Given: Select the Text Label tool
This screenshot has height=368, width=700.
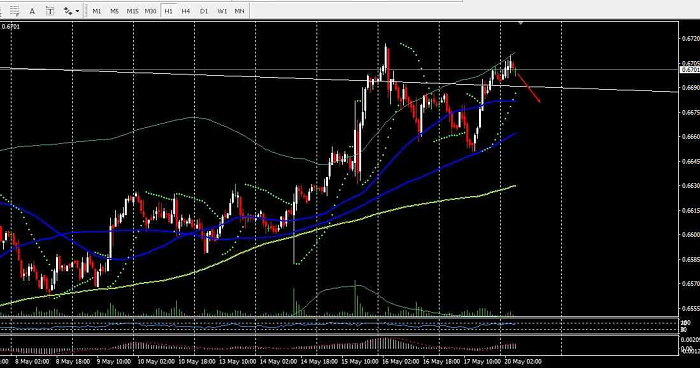Looking at the screenshot, I should tap(50, 11).
